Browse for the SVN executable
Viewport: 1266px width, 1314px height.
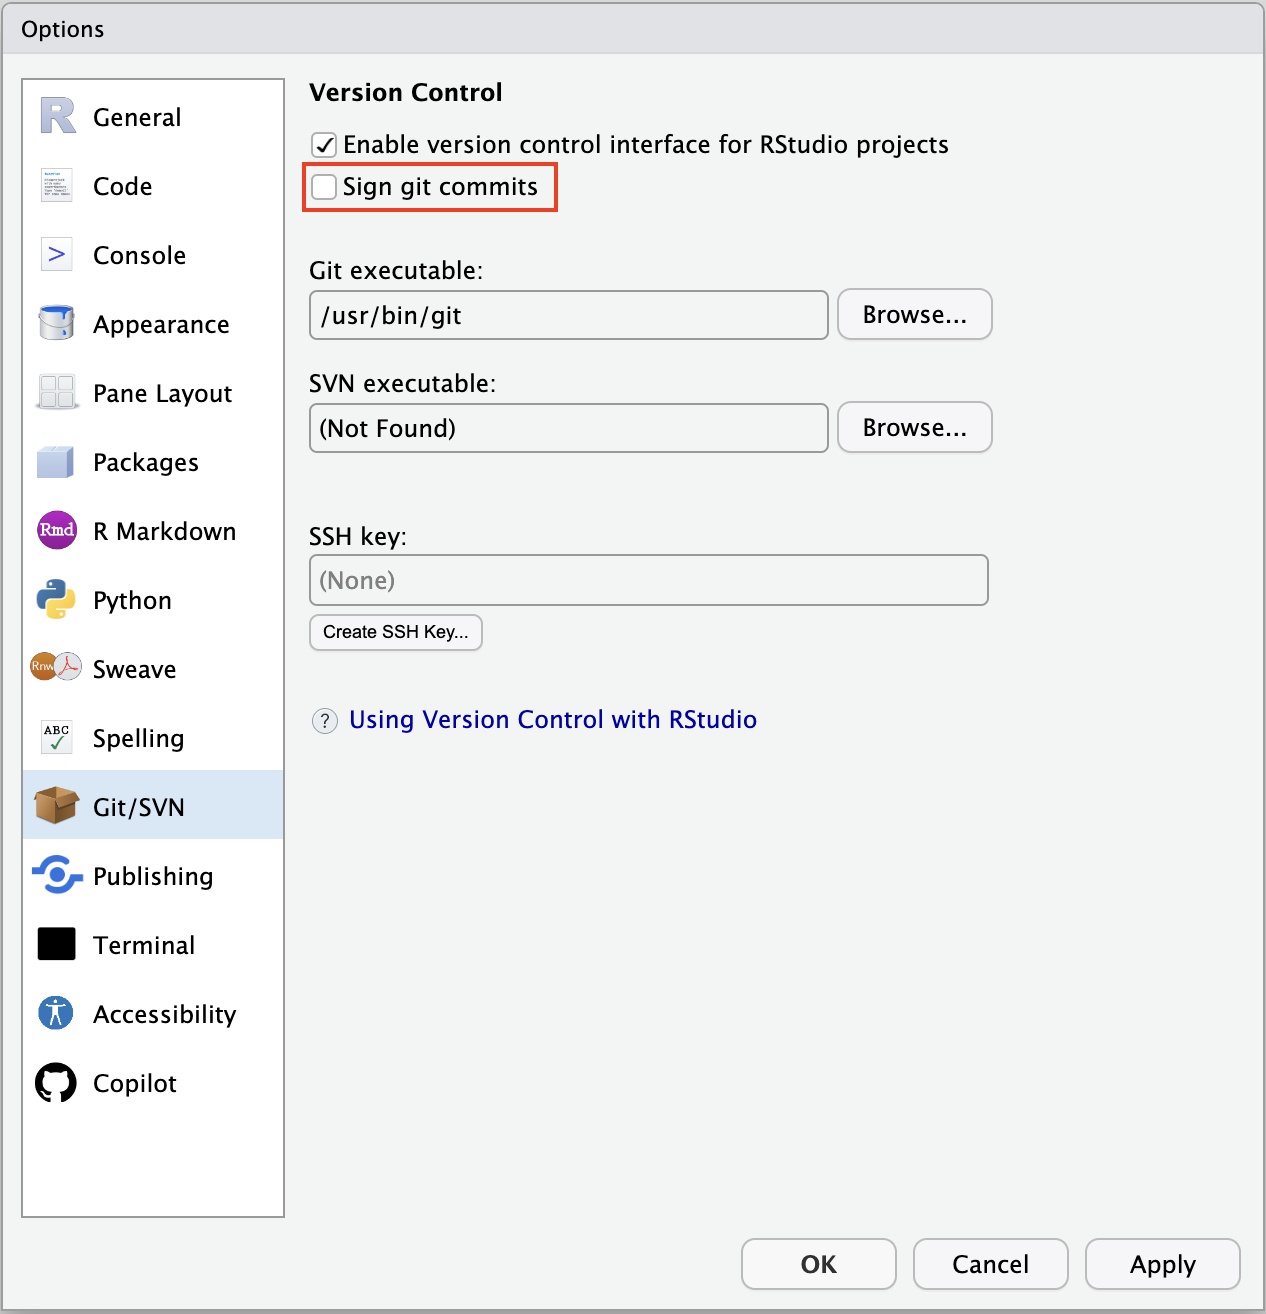point(914,428)
